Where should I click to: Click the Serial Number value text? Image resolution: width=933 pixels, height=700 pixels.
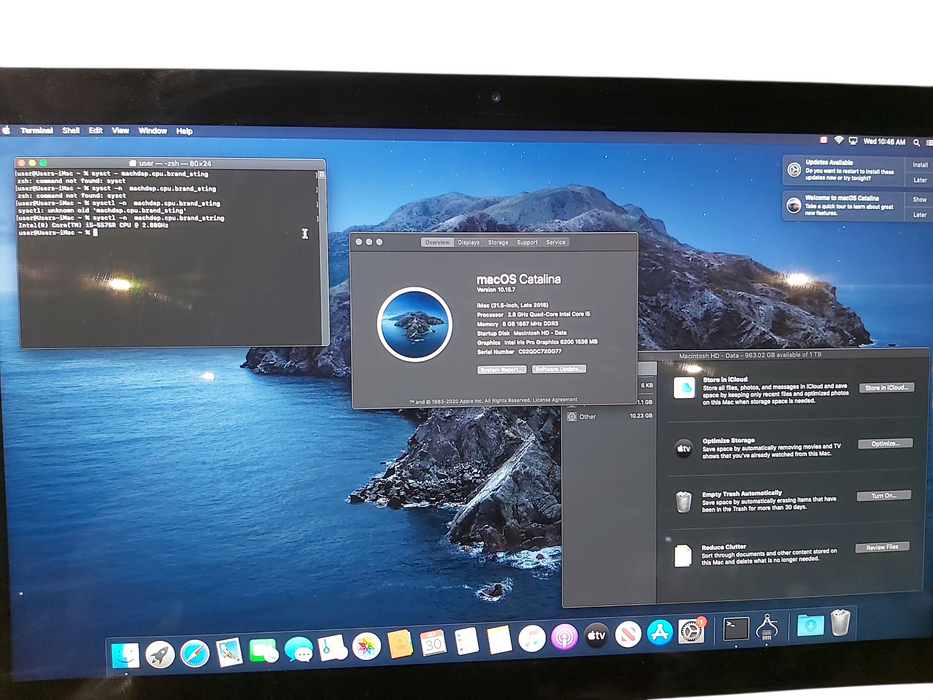pos(540,352)
